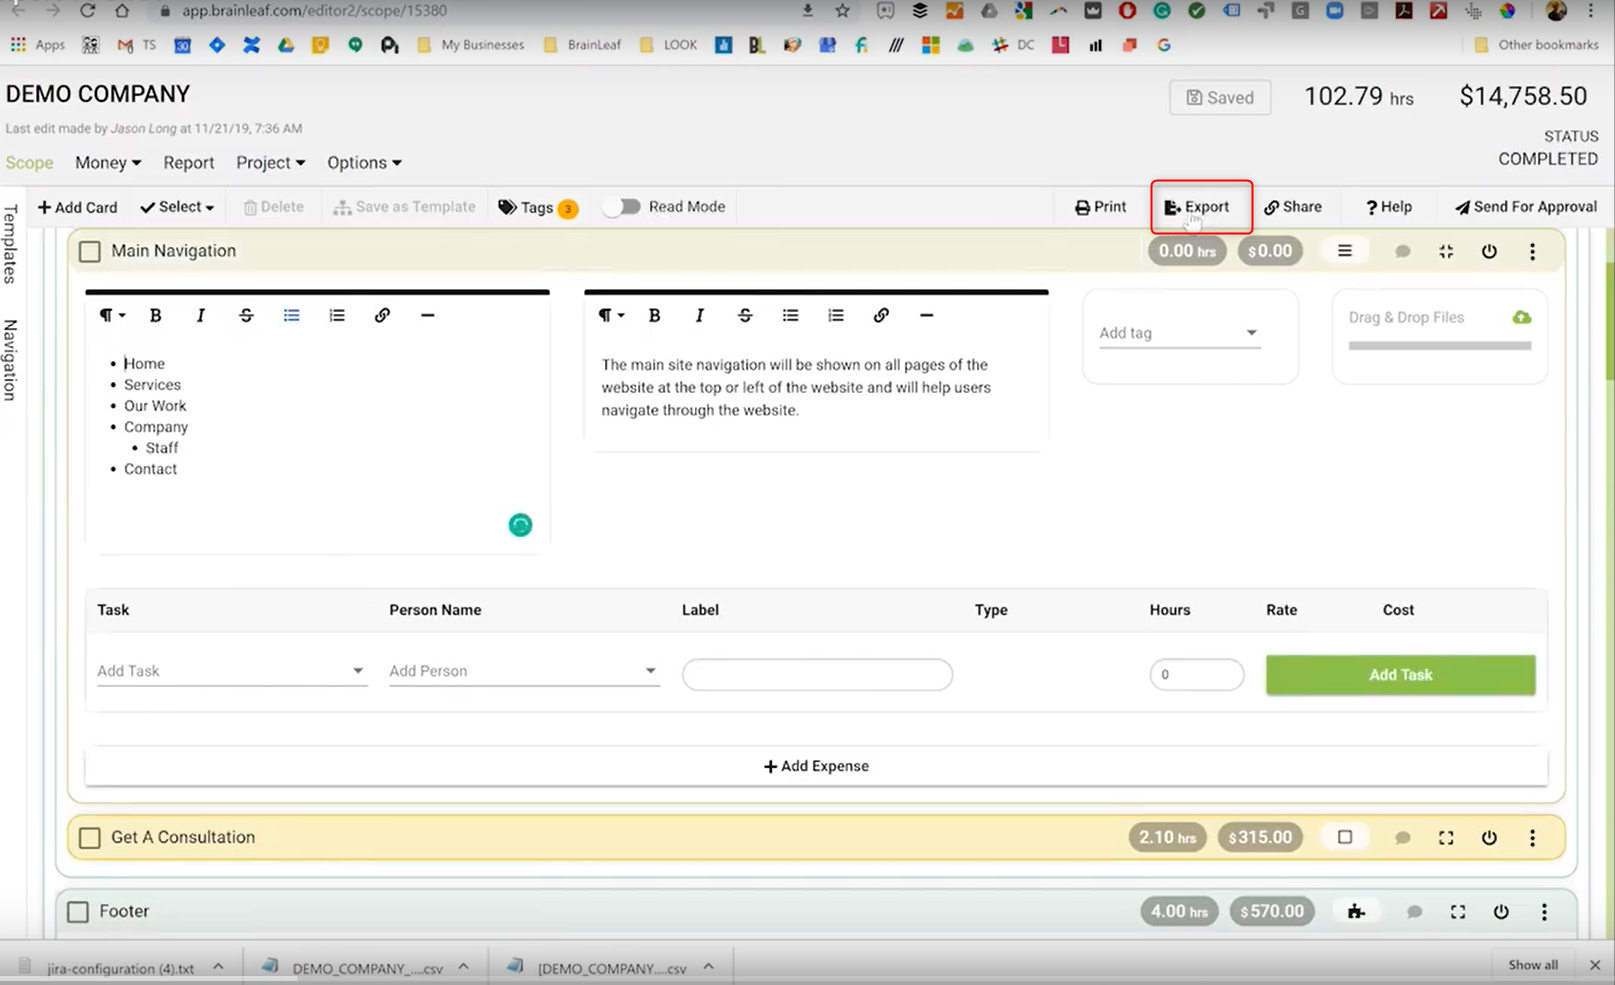Click power icon on Main Navigation card
The width and height of the screenshot is (1615, 985).
click(x=1489, y=251)
